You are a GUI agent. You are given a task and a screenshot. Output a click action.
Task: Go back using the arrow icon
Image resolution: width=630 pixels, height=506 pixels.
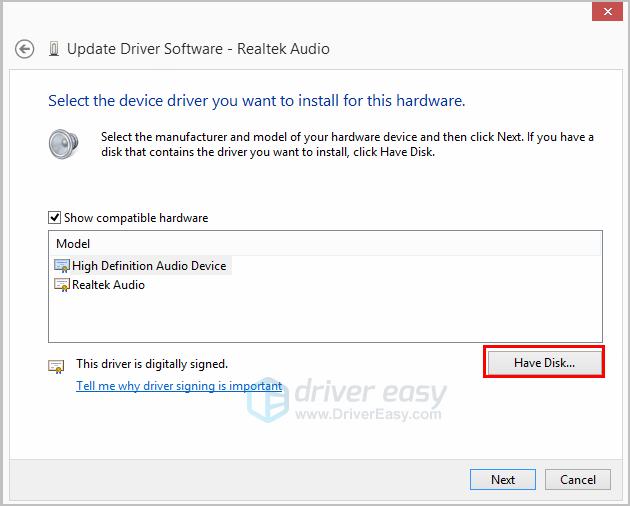(25, 49)
